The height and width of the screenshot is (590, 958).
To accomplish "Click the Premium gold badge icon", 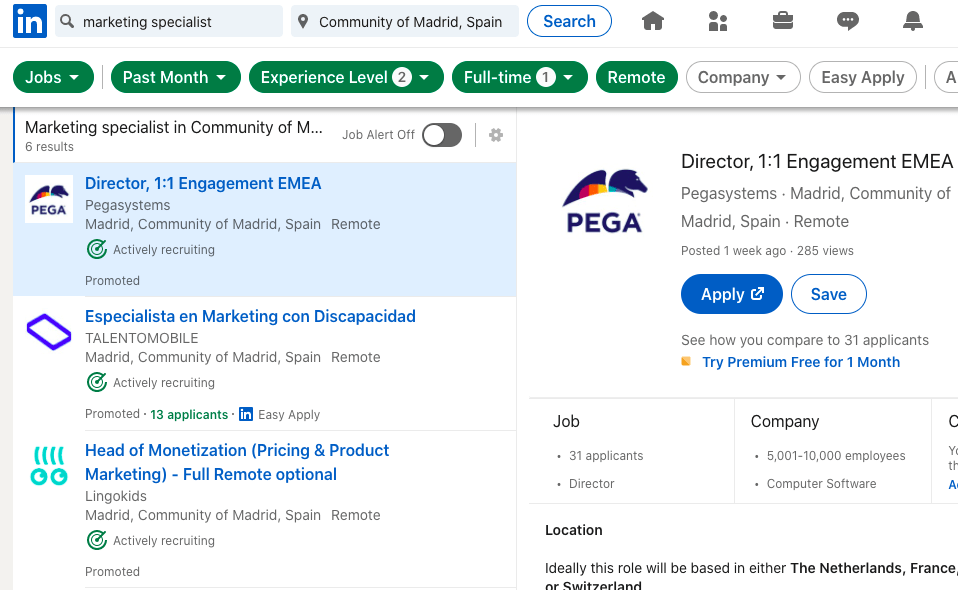I will [x=686, y=362].
